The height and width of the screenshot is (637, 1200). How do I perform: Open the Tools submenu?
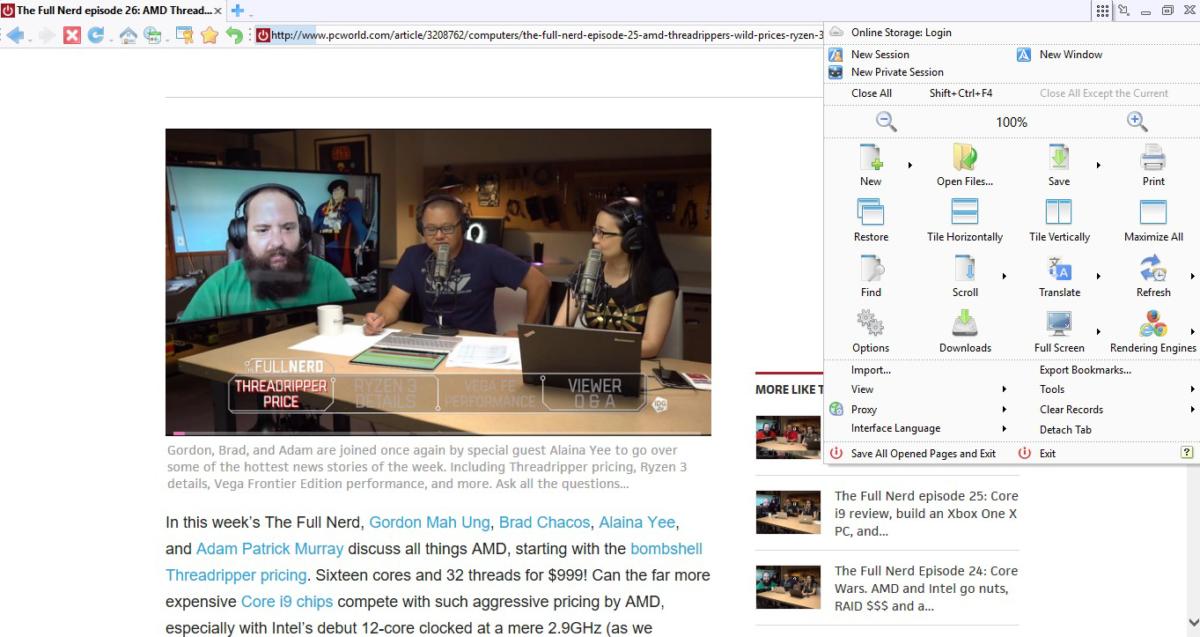(1052, 389)
